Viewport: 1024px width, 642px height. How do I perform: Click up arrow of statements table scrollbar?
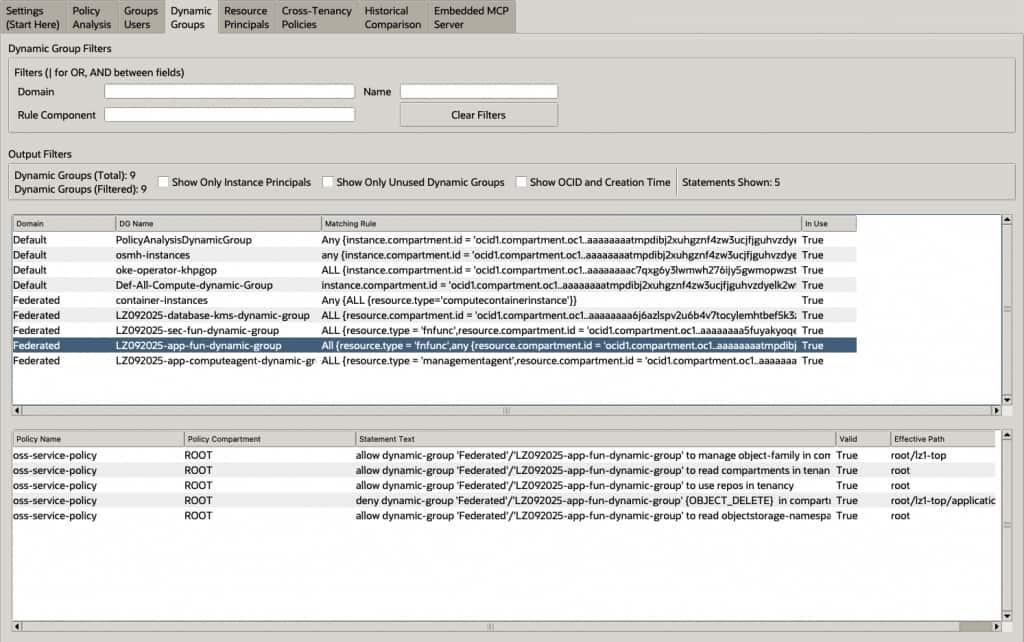coord(1007,435)
